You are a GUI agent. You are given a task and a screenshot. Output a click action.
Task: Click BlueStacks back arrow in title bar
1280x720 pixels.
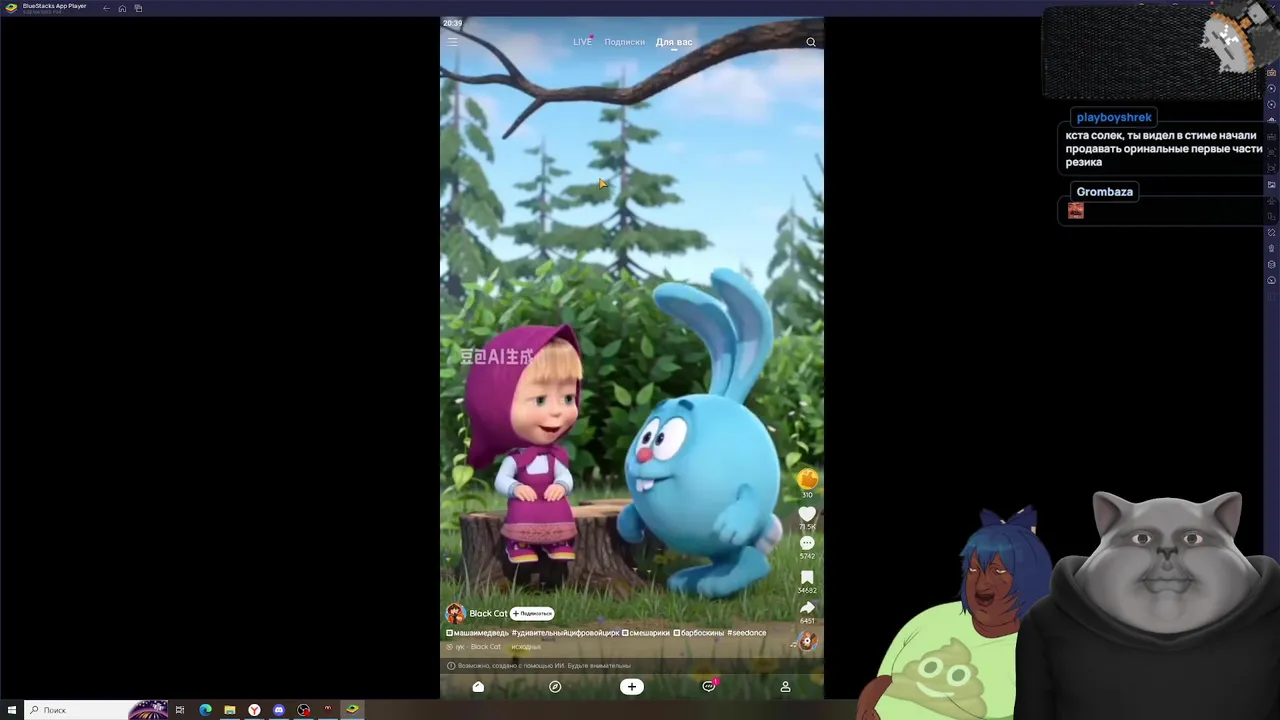click(106, 8)
